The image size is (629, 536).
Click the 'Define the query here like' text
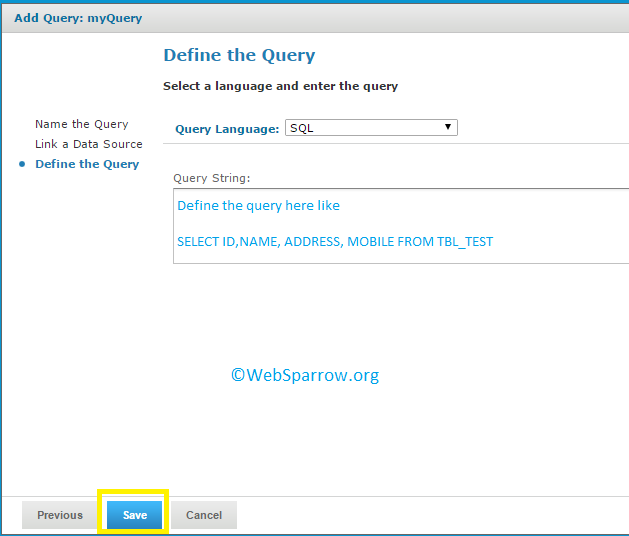point(258,205)
